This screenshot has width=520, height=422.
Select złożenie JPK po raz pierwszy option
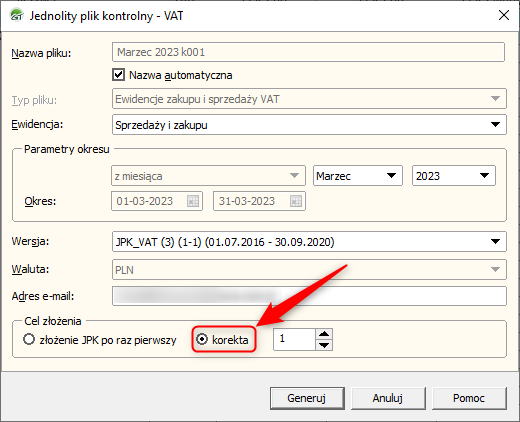point(29,340)
